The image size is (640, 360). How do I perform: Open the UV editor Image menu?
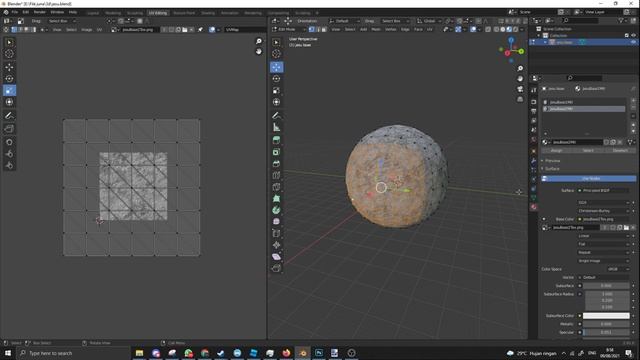(87, 29)
